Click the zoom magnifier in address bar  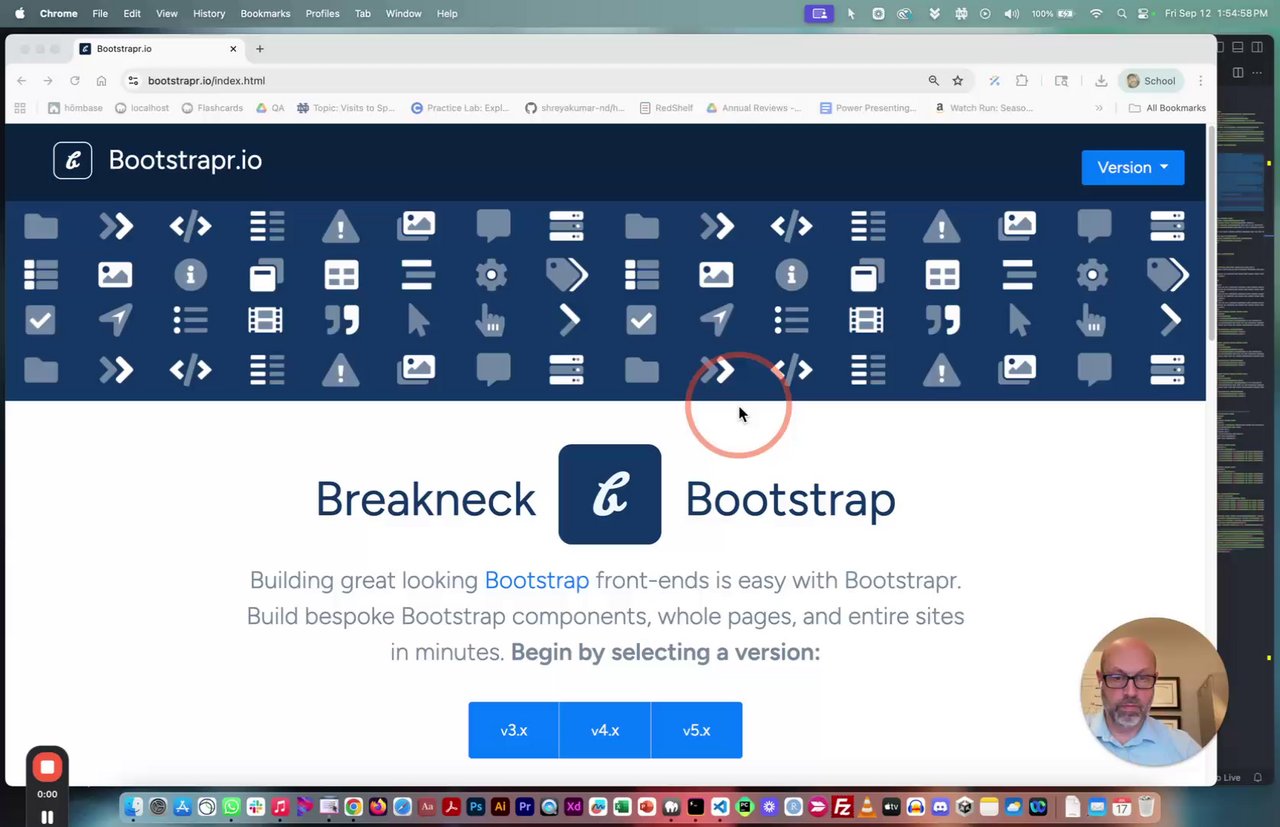pyautogui.click(x=933, y=81)
